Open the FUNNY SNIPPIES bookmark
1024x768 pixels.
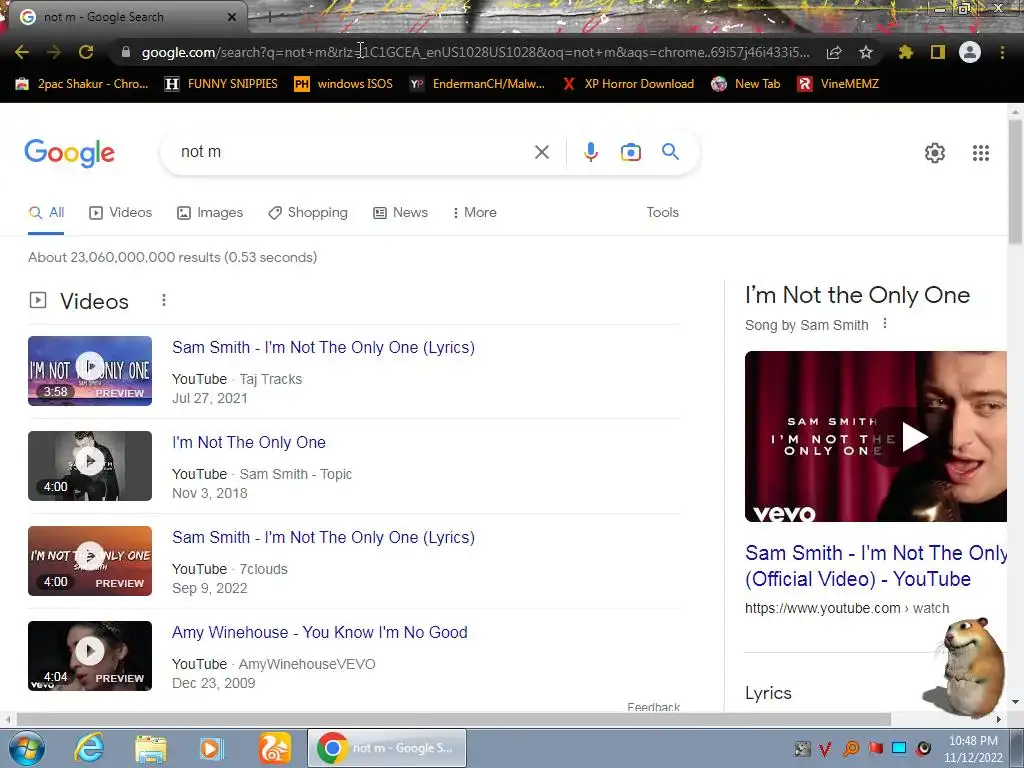pyautogui.click(x=221, y=84)
